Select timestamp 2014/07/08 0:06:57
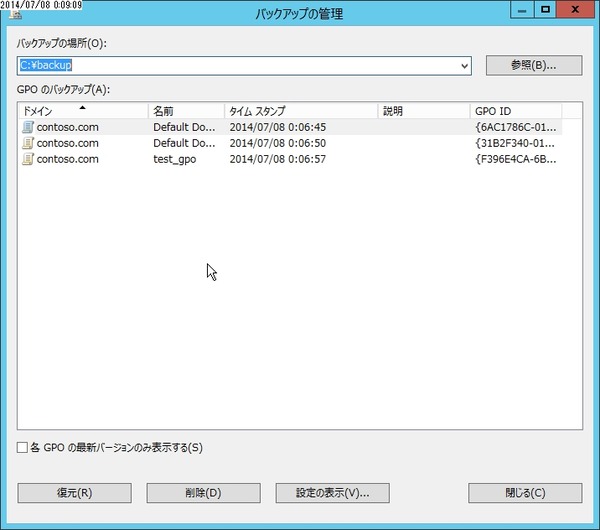This screenshot has height=530, width=600. (278, 159)
